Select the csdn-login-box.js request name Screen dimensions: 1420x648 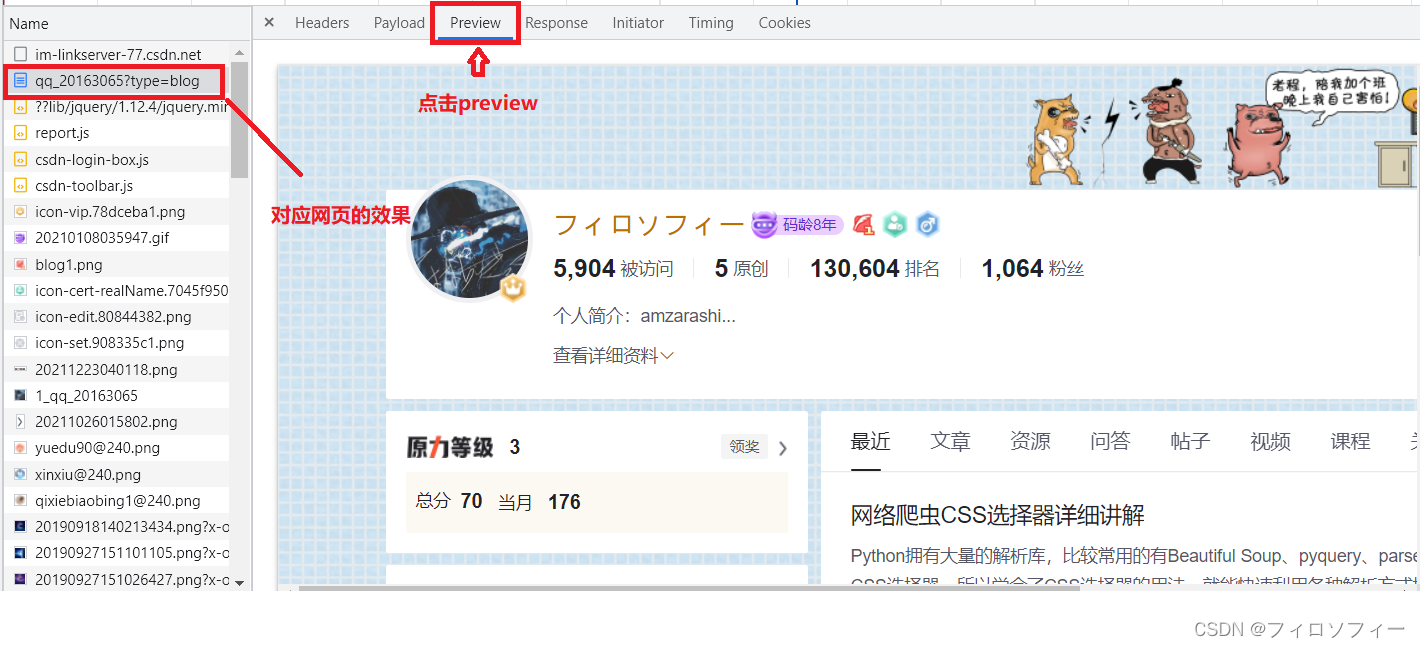pyautogui.click(x=92, y=159)
